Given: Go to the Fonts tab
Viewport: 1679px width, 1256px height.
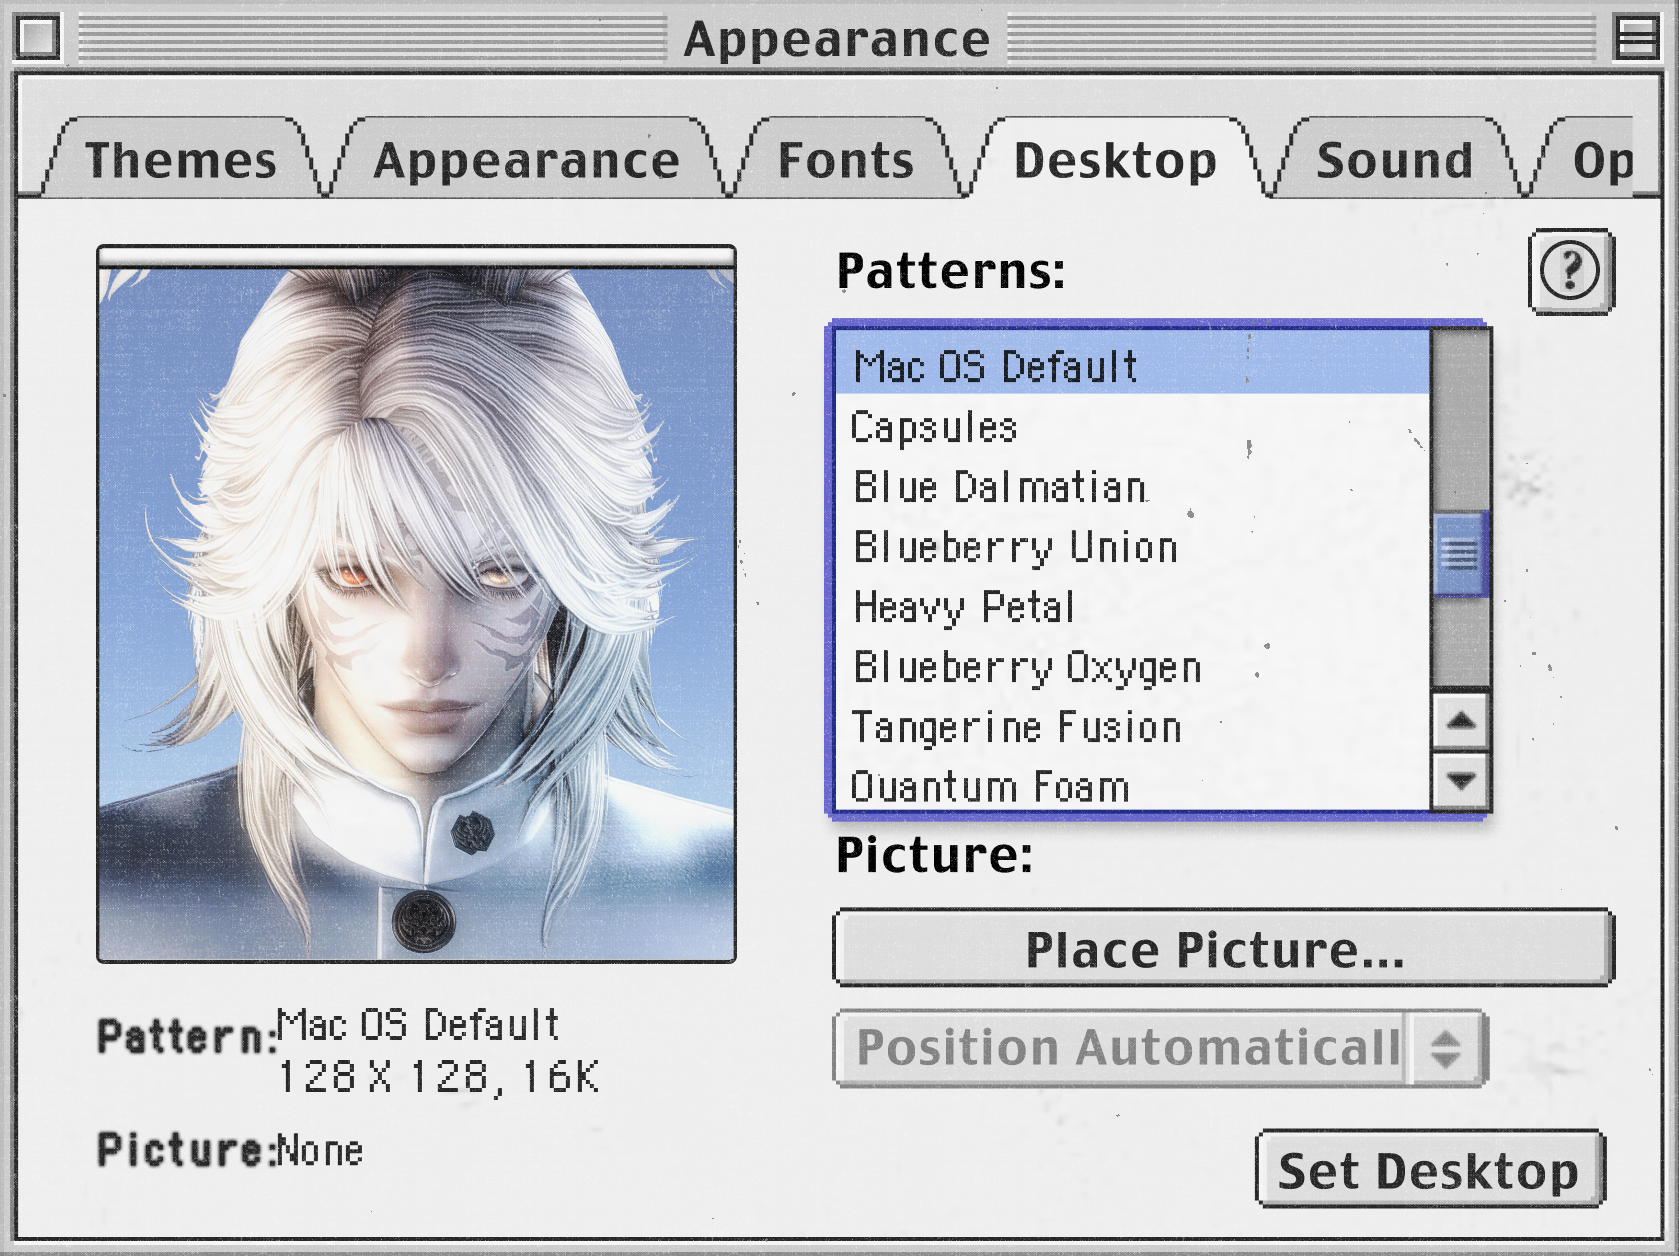Looking at the screenshot, I should click(x=846, y=160).
